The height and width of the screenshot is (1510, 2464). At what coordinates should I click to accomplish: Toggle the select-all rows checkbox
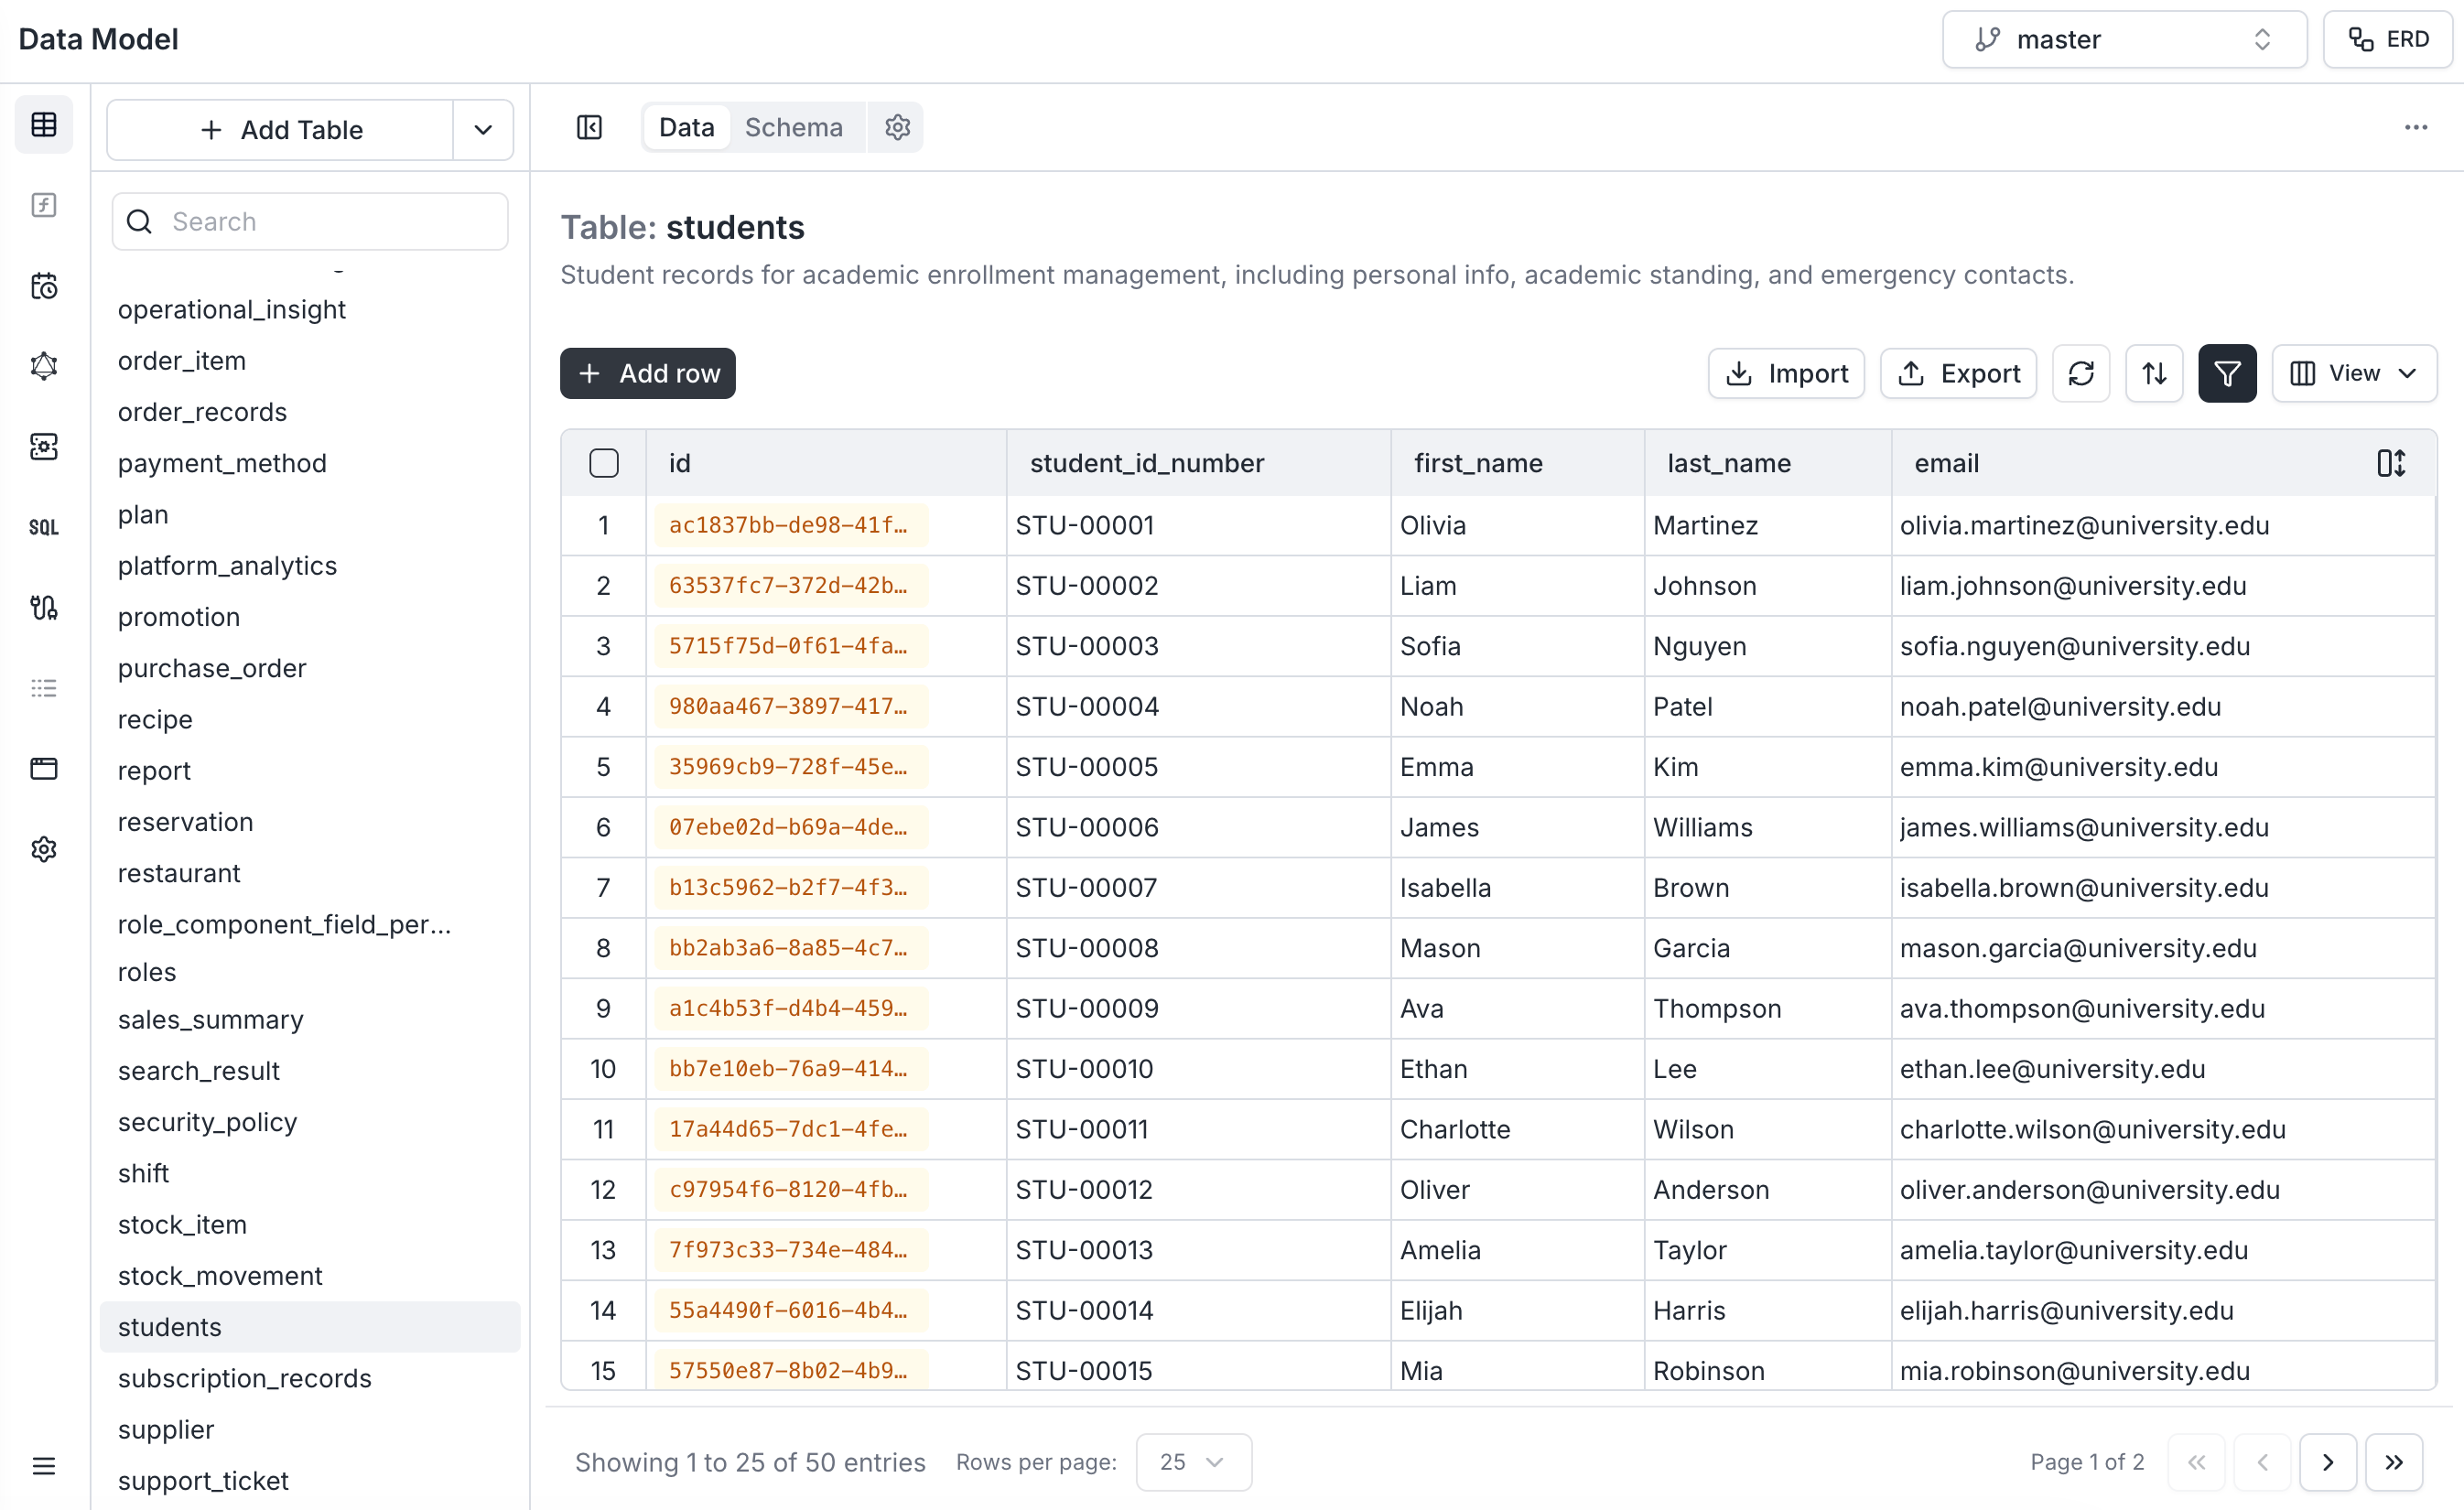click(604, 463)
